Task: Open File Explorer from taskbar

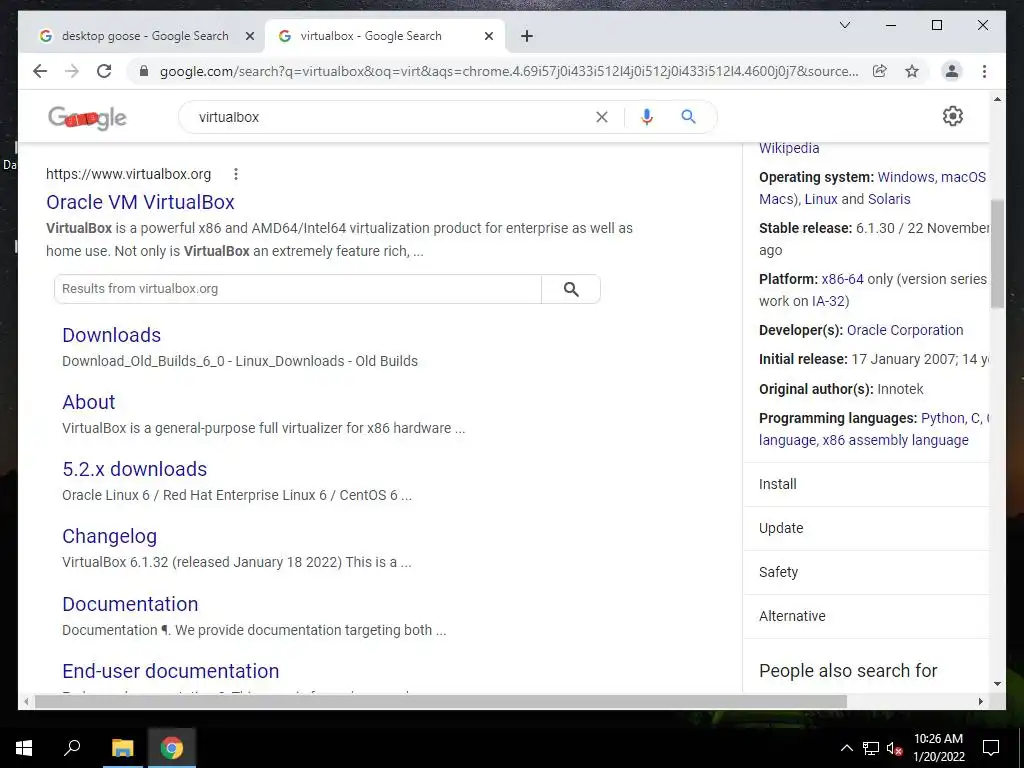Action: (122, 748)
